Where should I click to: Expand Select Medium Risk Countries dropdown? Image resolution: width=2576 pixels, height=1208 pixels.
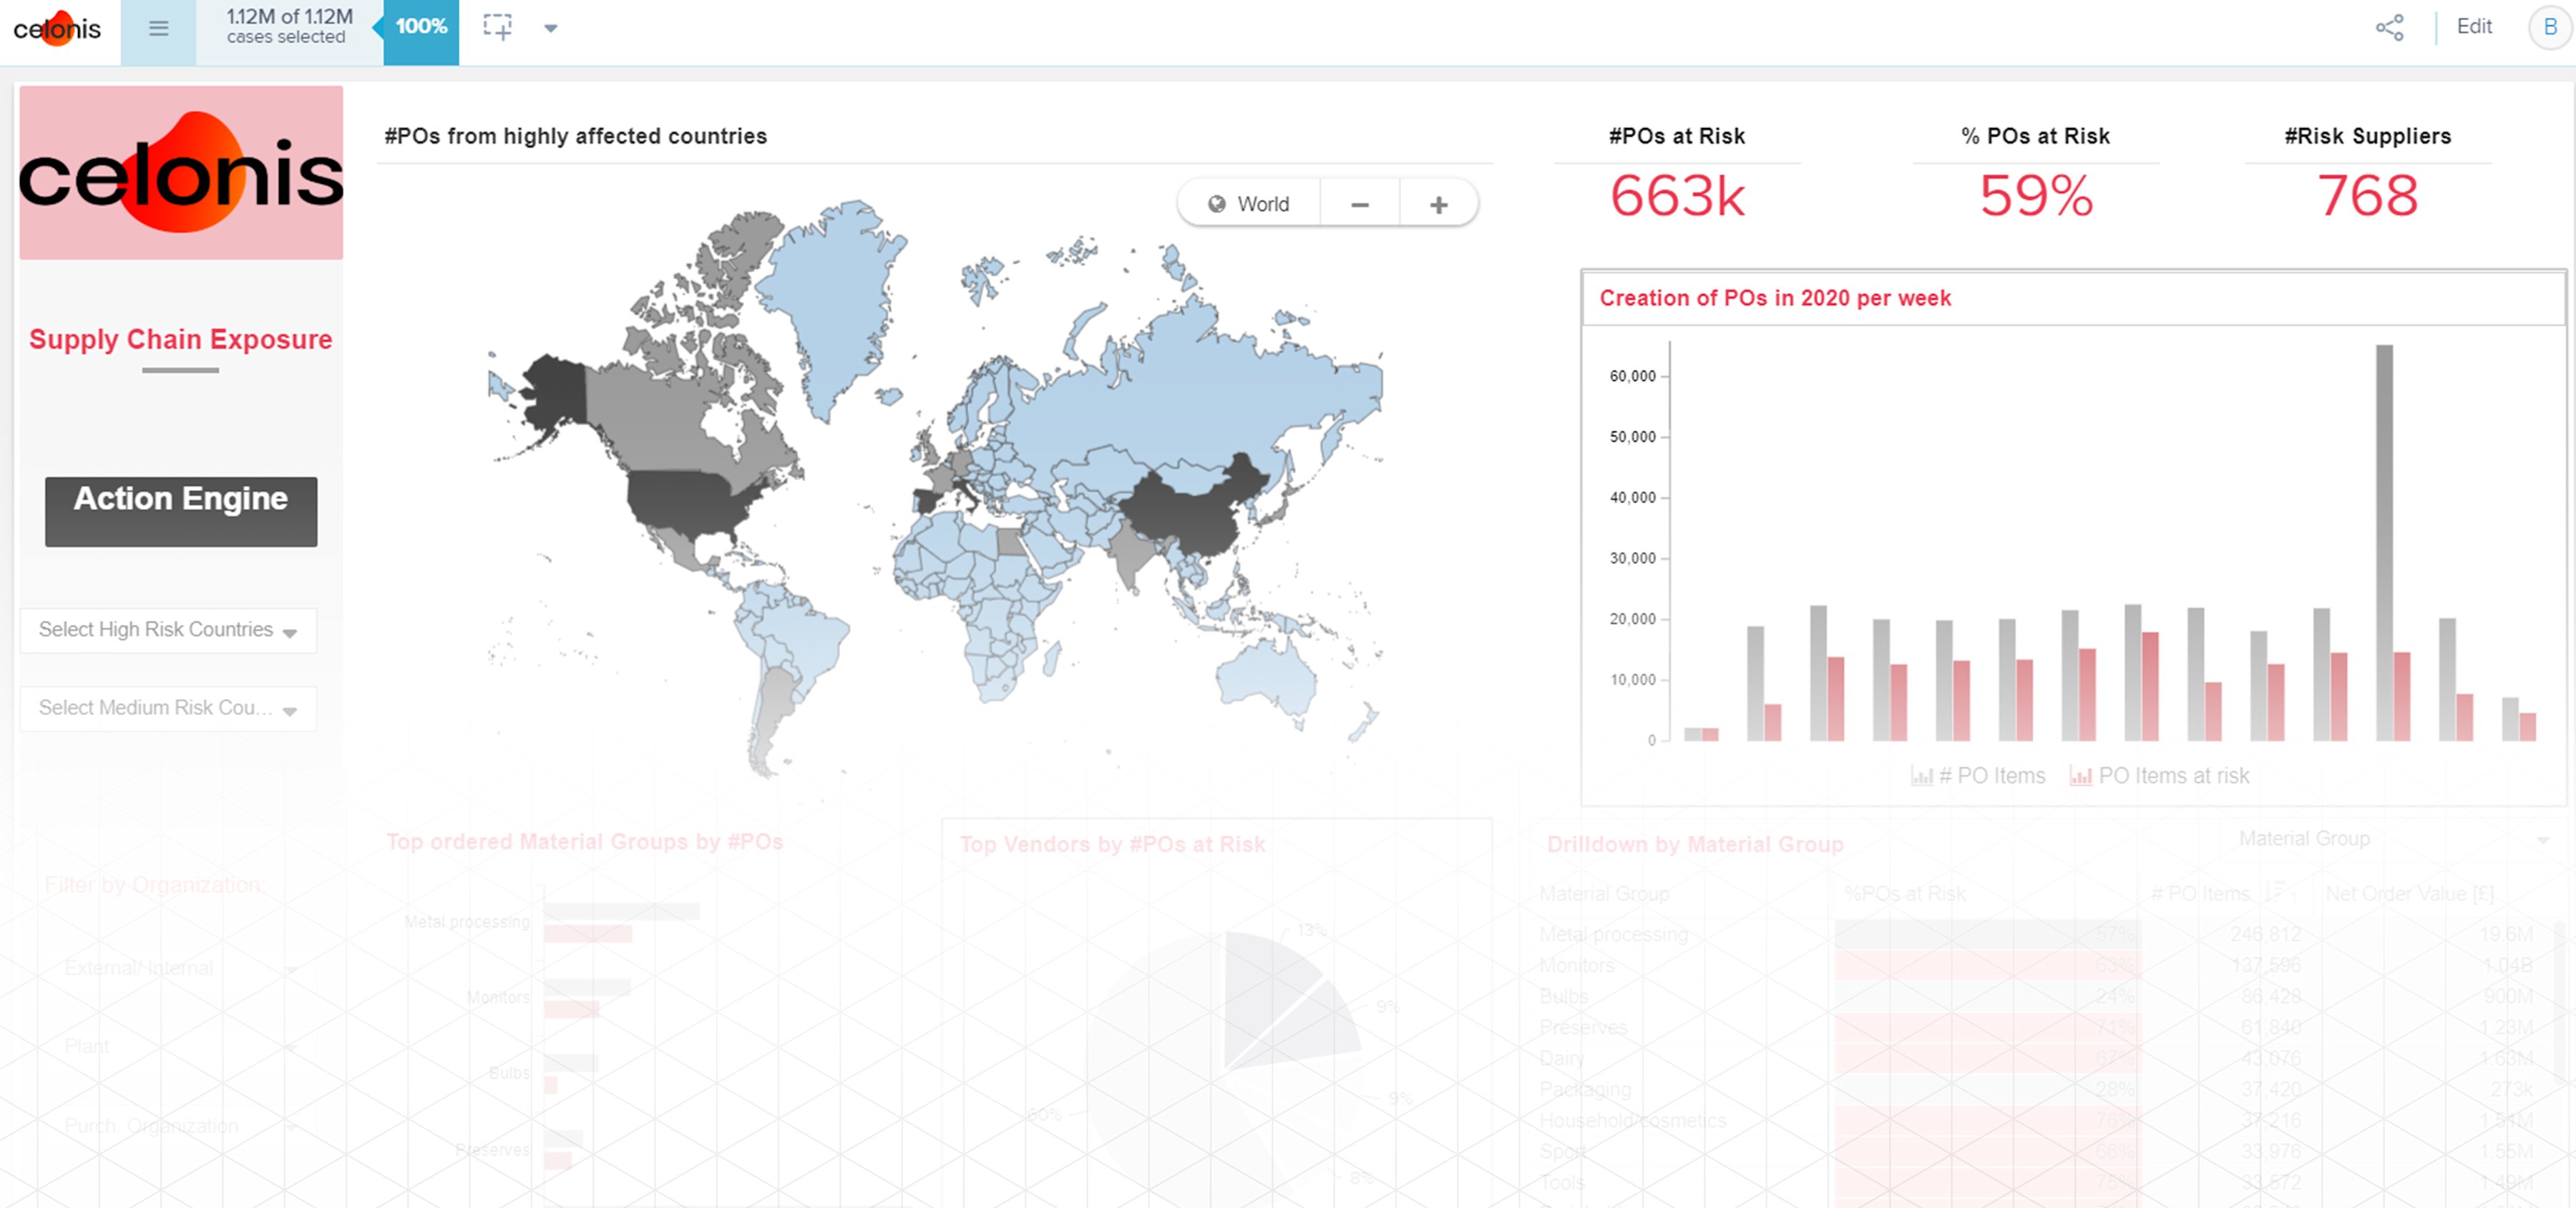tap(168, 708)
